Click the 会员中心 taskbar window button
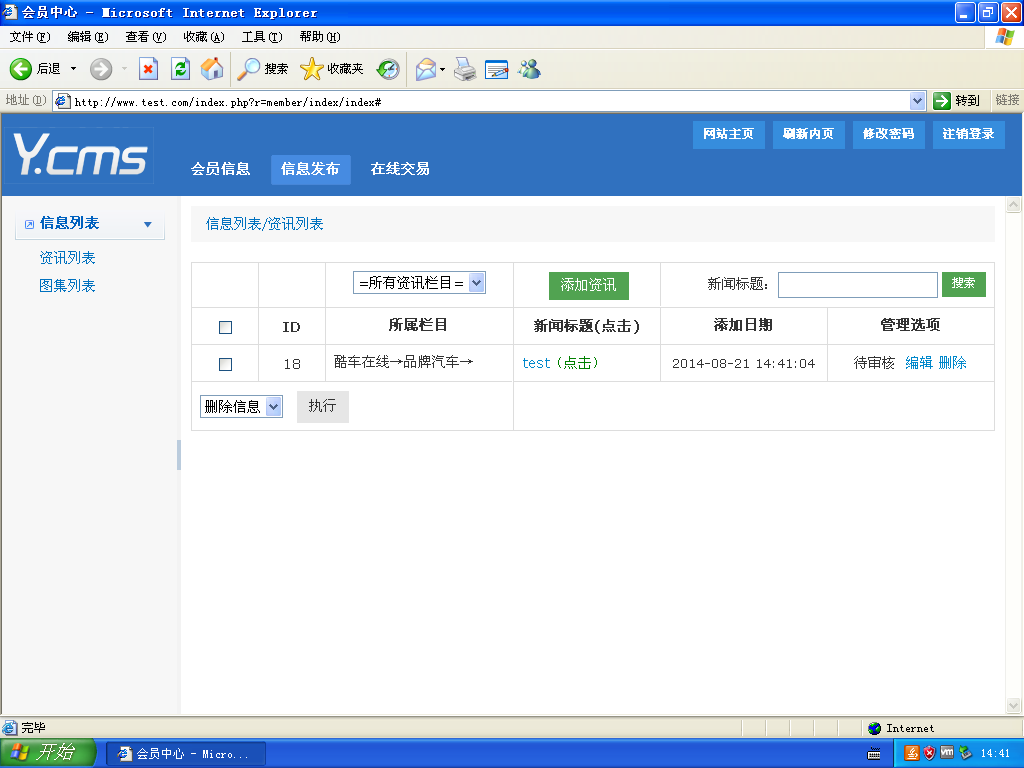 click(185, 754)
